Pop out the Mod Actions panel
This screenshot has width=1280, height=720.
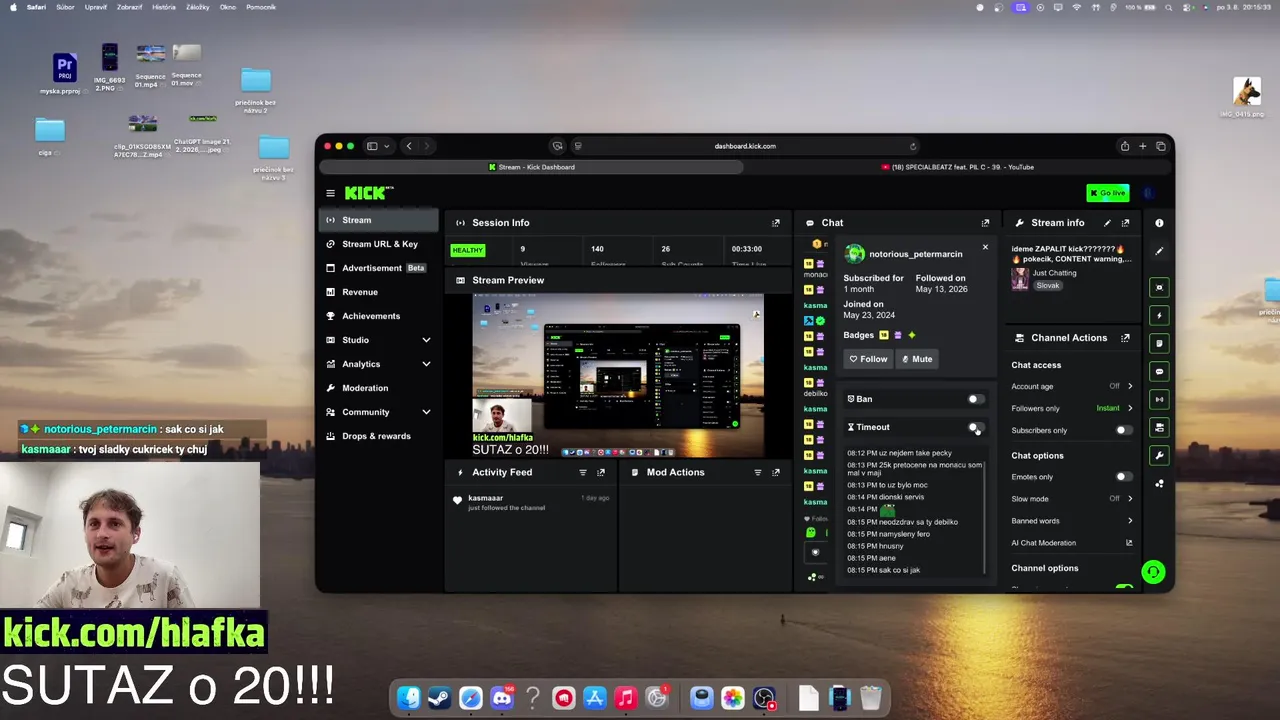tap(775, 472)
